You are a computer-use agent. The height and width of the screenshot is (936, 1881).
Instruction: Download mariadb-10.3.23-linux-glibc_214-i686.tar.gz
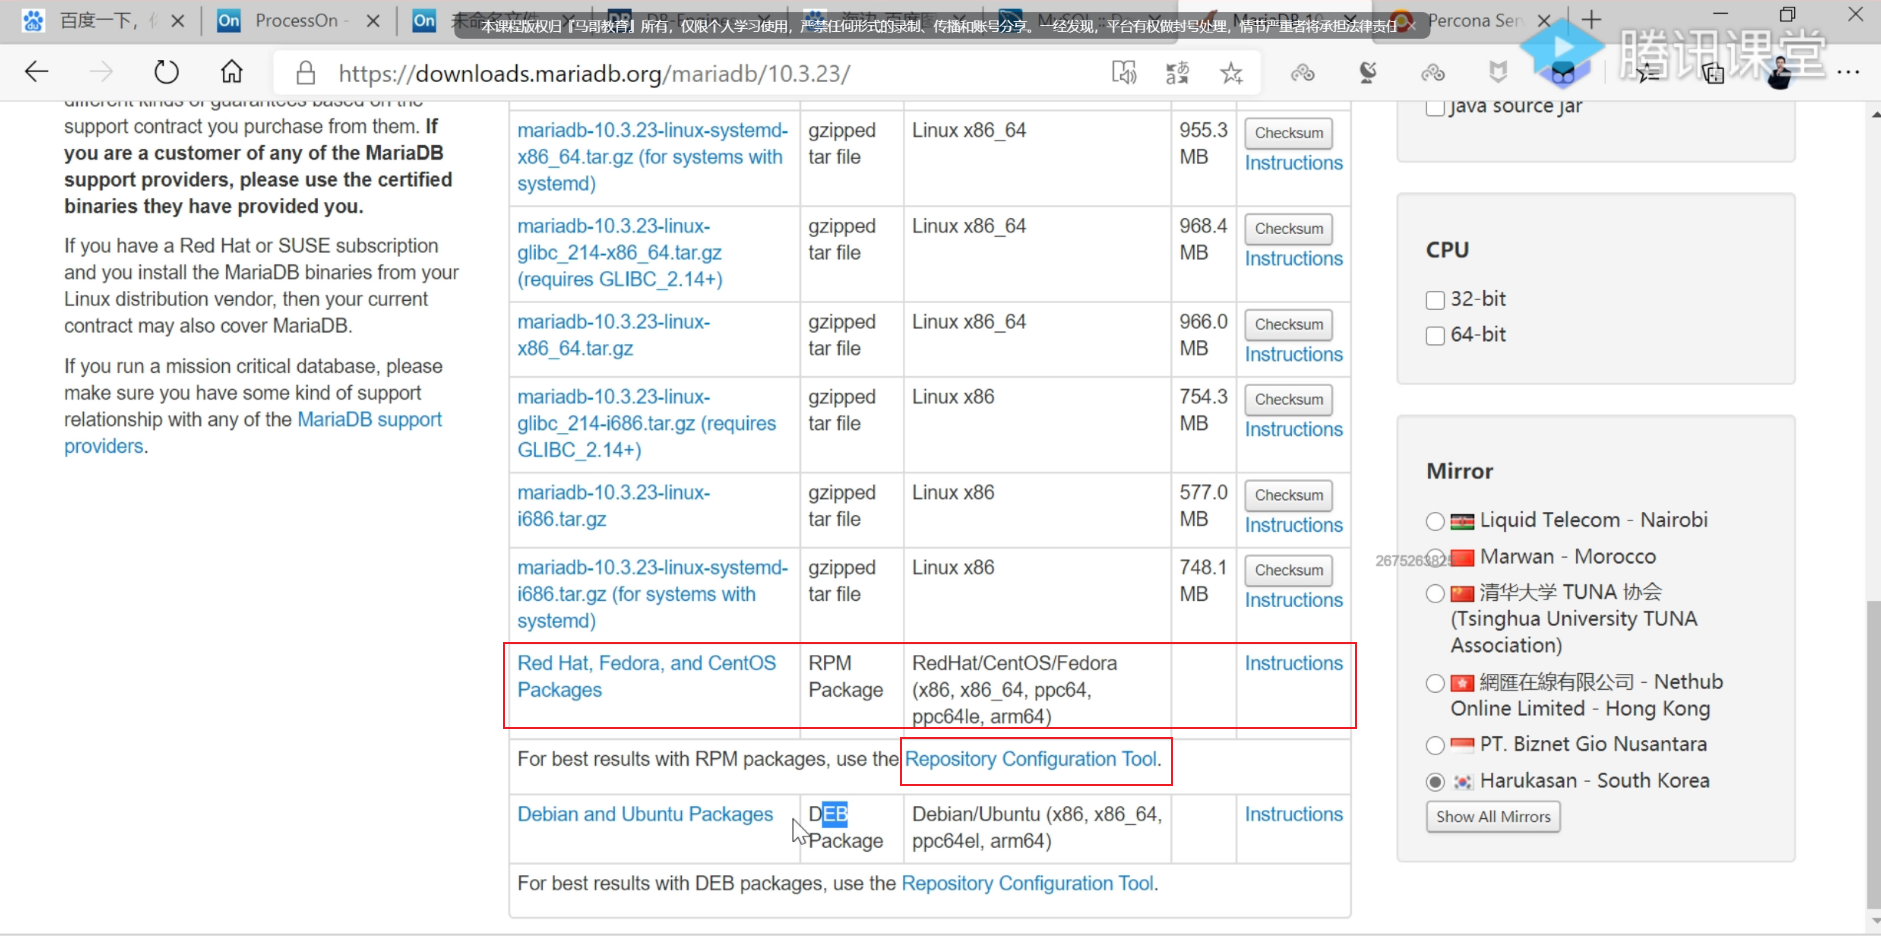[x=646, y=423]
